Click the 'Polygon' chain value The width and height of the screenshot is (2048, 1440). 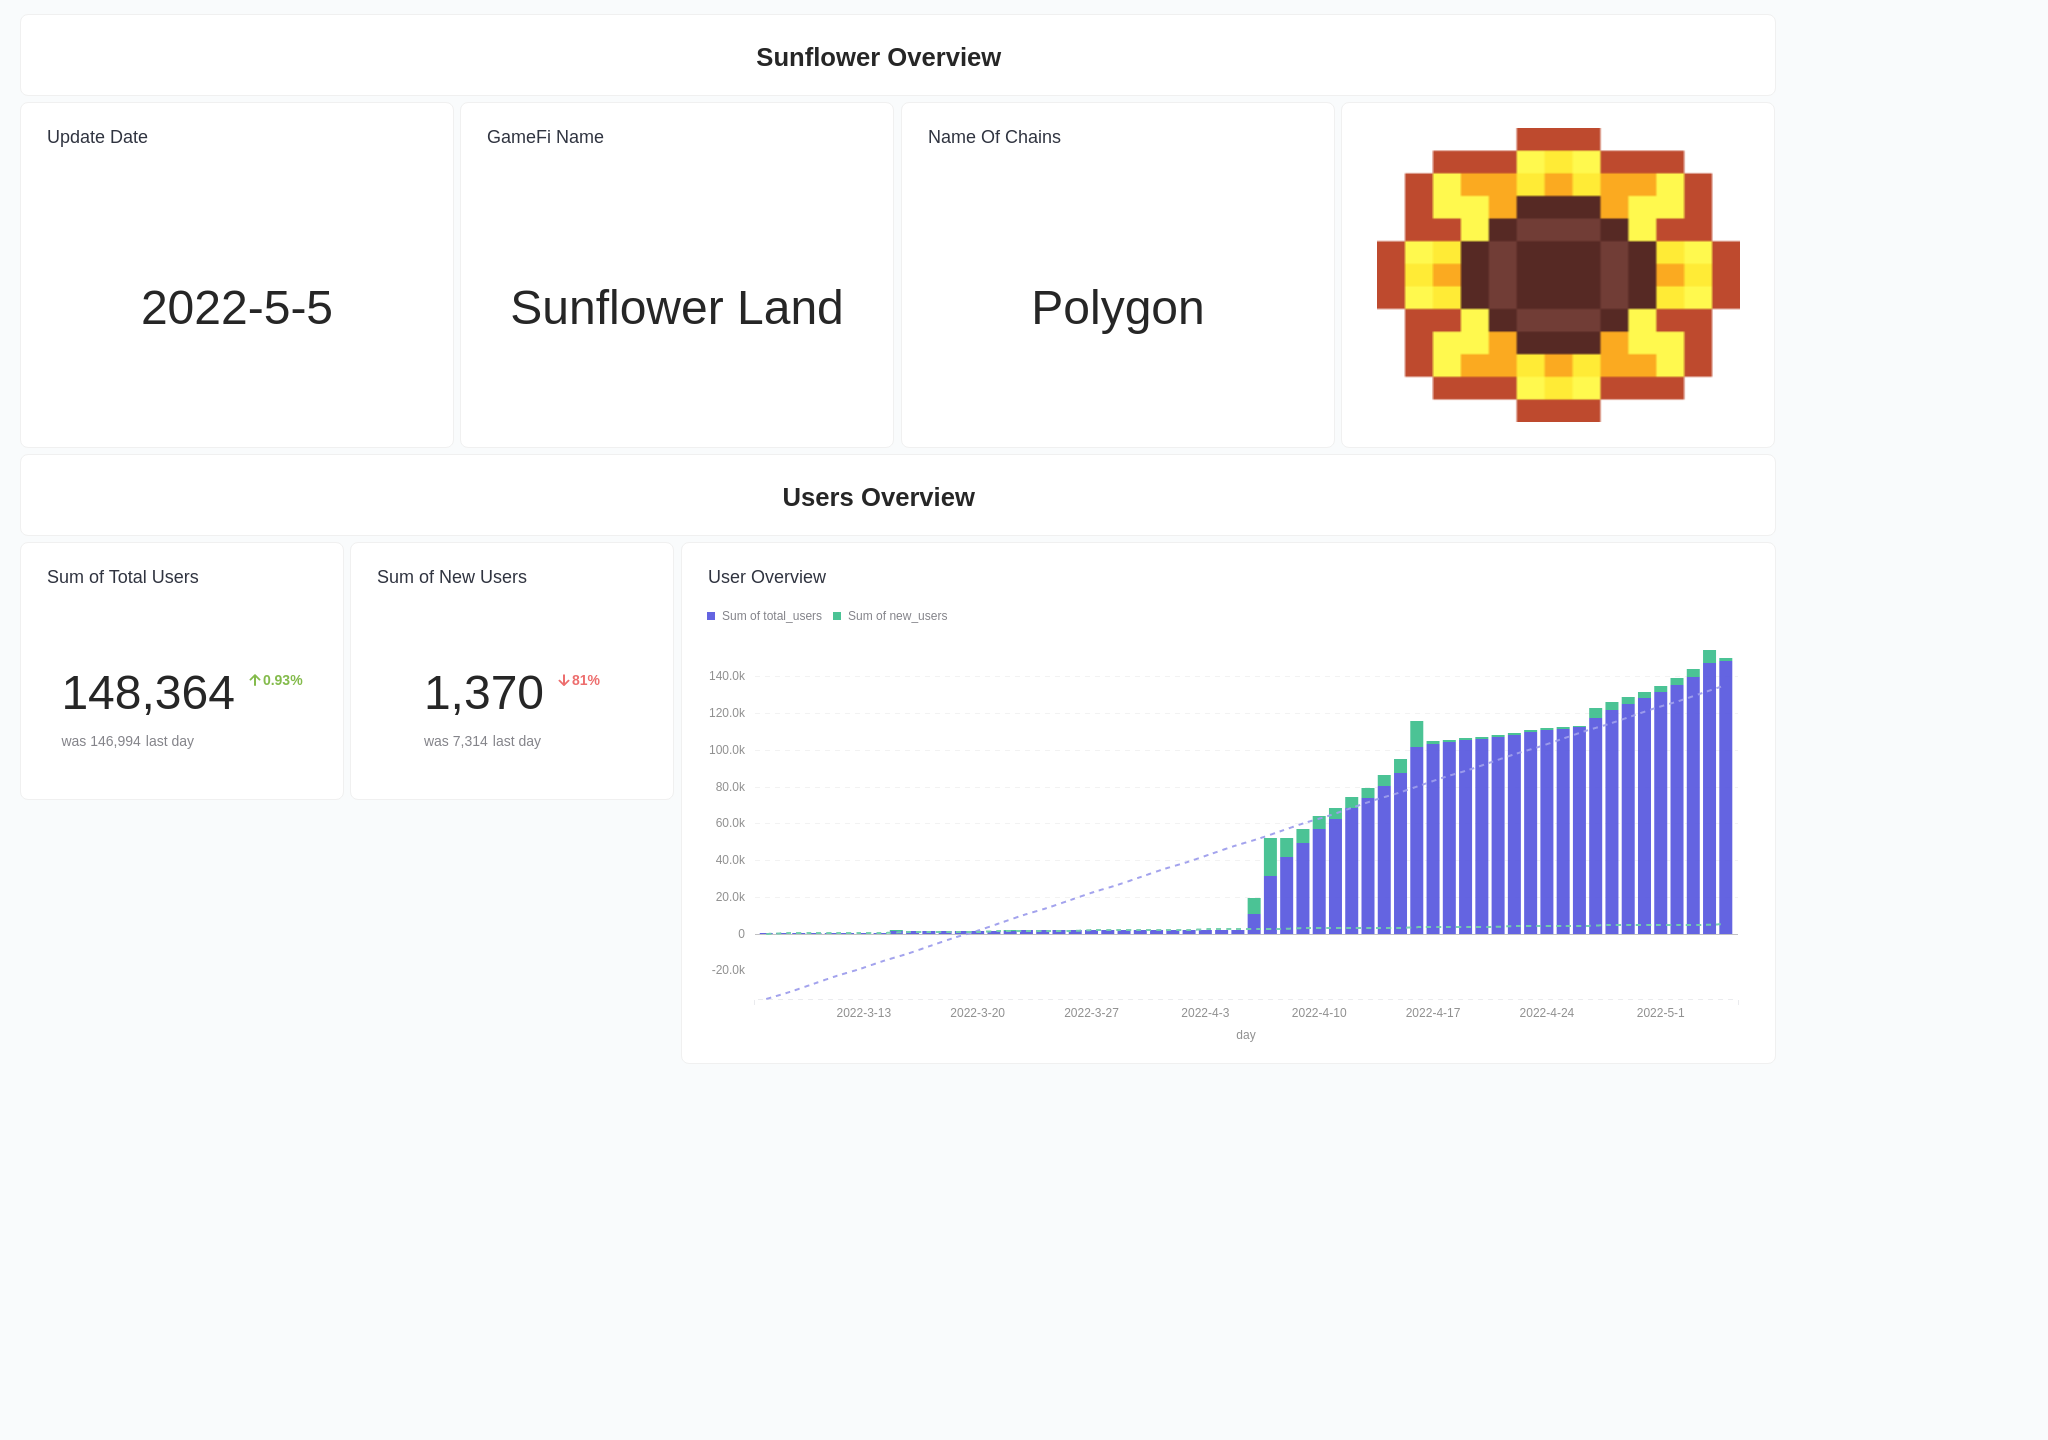tap(1118, 308)
